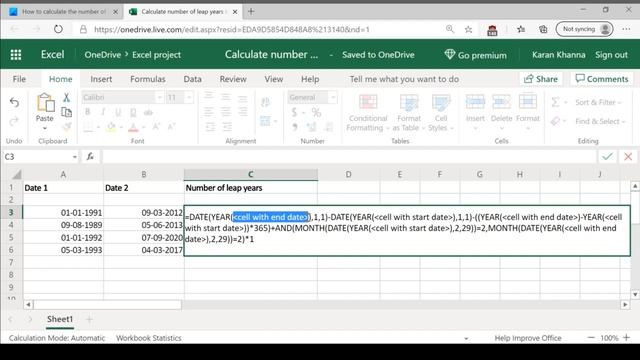Image resolution: width=640 pixels, height=360 pixels.
Task: Open the font size dropdown
Action: point(189,97)
